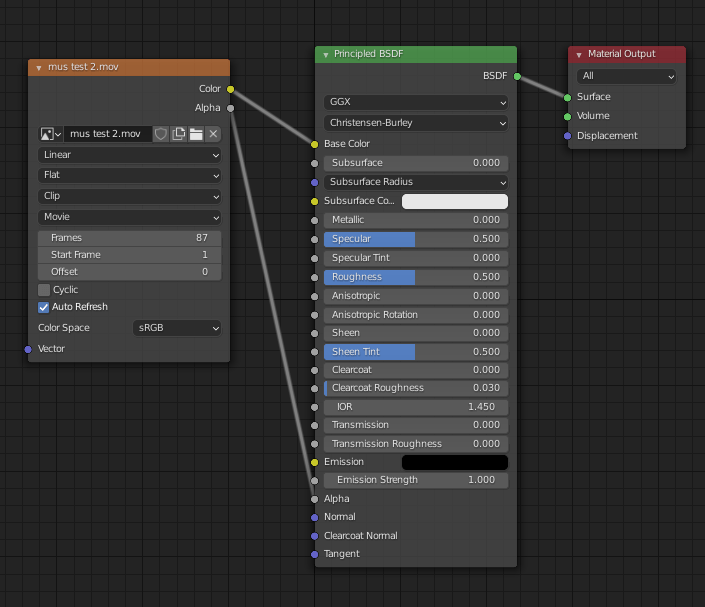705x607 pixels.
Task: Open the Christensen-Burley subsurface method dropdown
Action: coord(416,123)
